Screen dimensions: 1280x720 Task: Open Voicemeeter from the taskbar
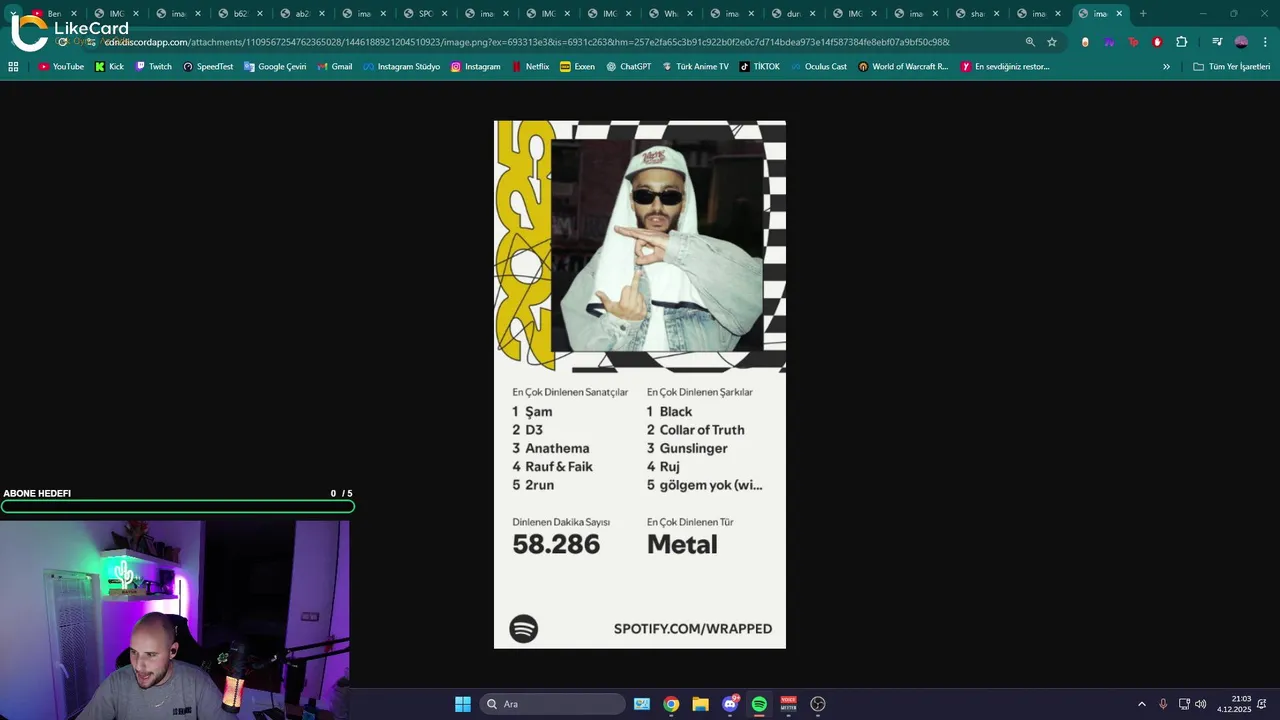pyautogui.click(x=788, y=704)
